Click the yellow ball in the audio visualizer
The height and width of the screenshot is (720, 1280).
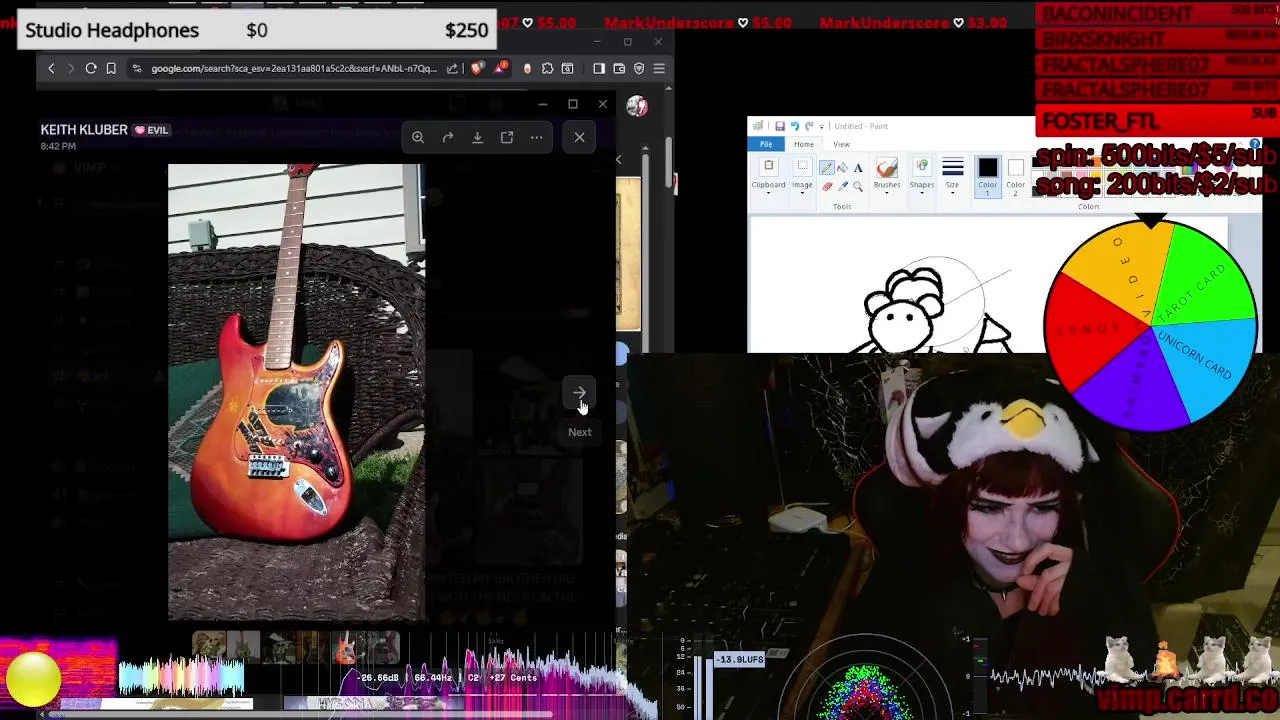point(33,678)
